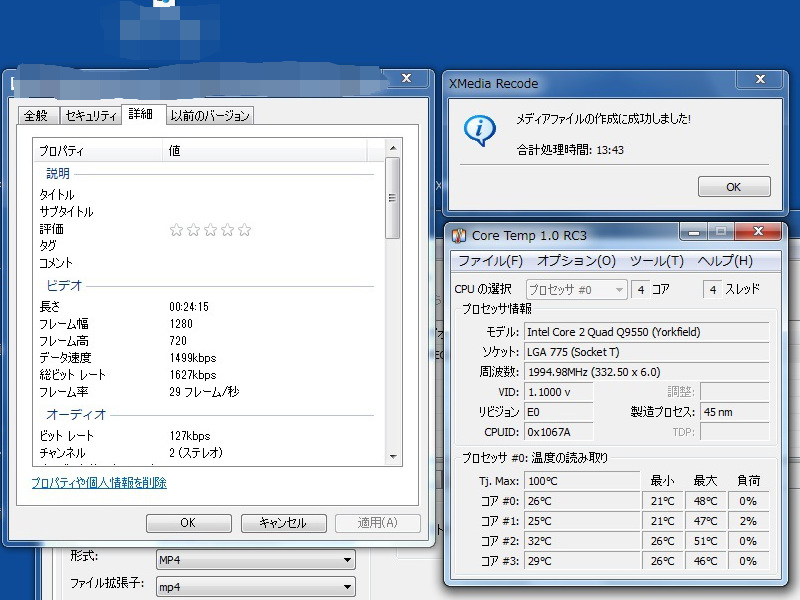Close the XMedia Recode dialog

[x=760, y=79]
